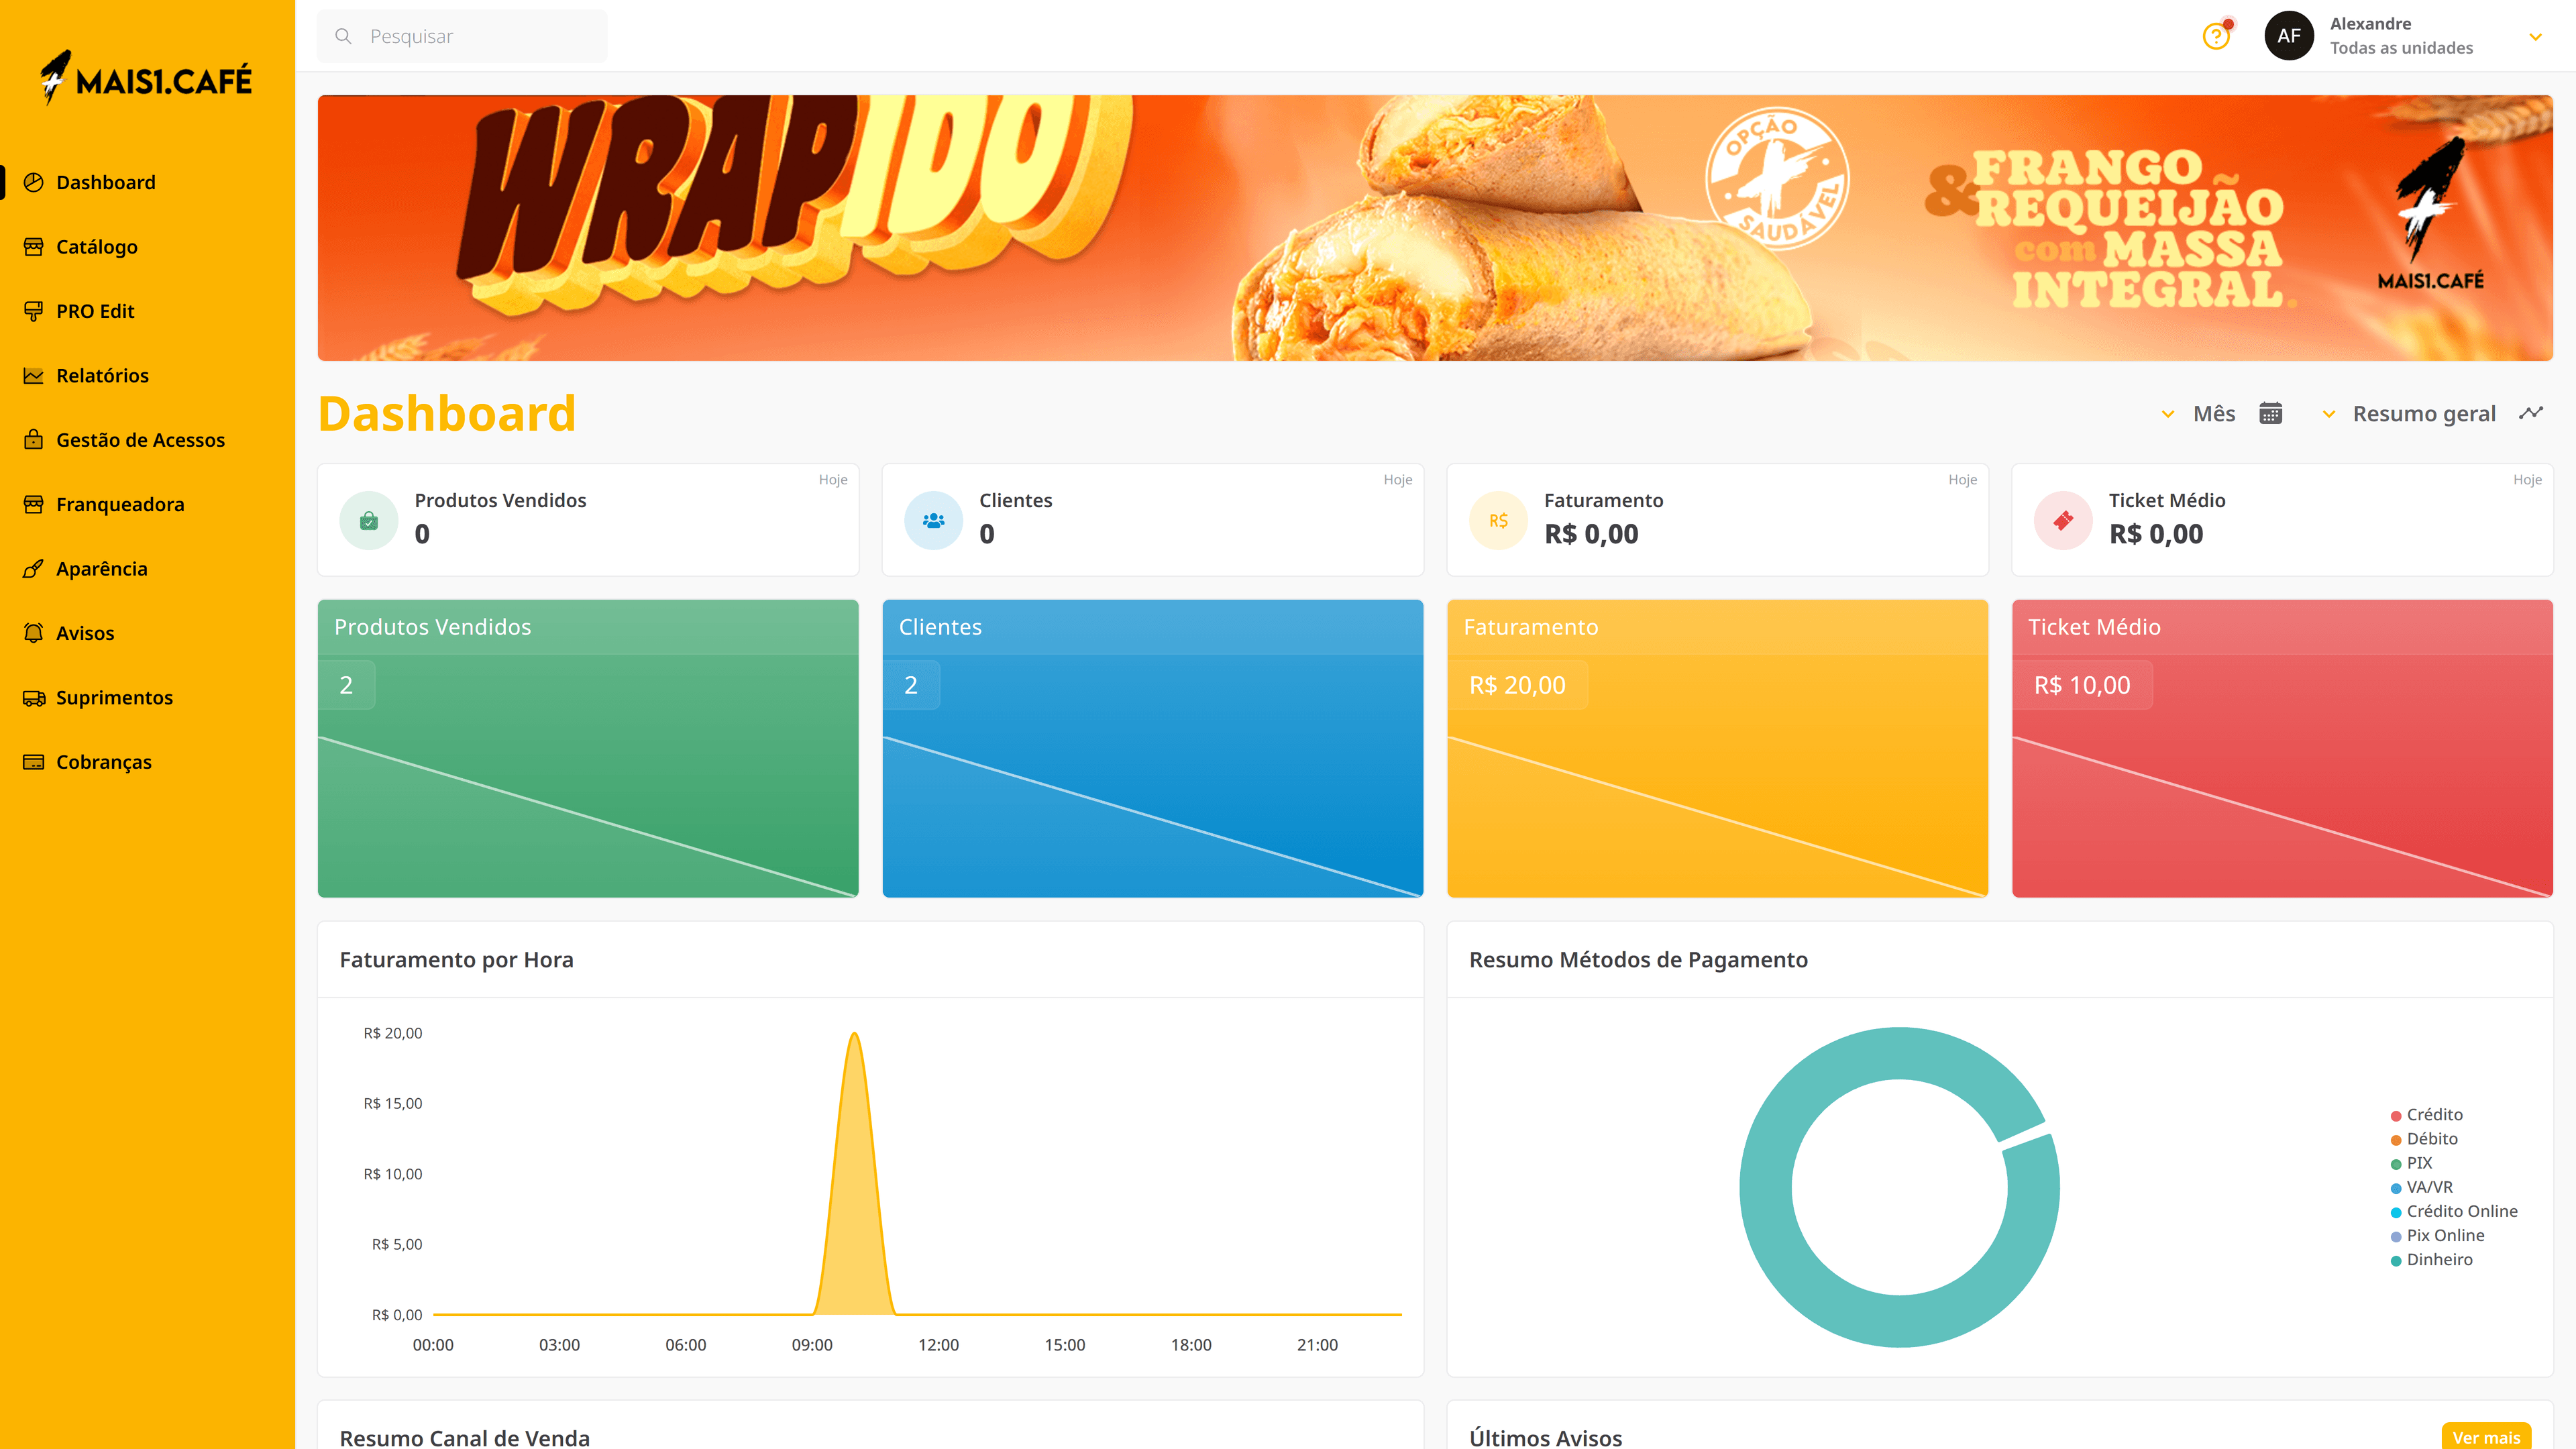Click the Faturamento R$ icon
Screen dimensions: 2576x1449
coord(1498,520)
